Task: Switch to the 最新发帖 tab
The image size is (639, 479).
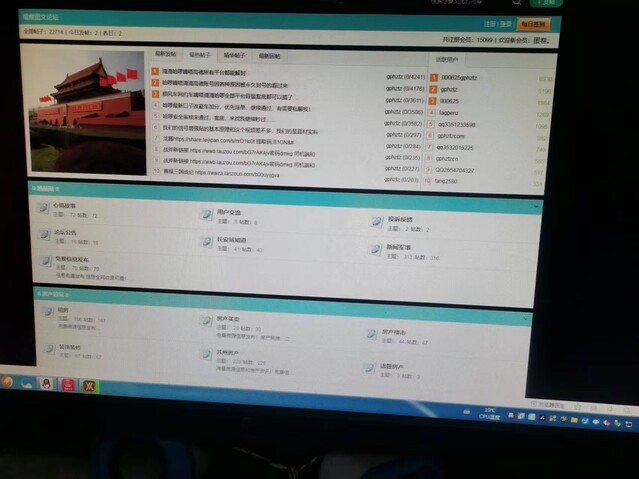Action: 165,54
